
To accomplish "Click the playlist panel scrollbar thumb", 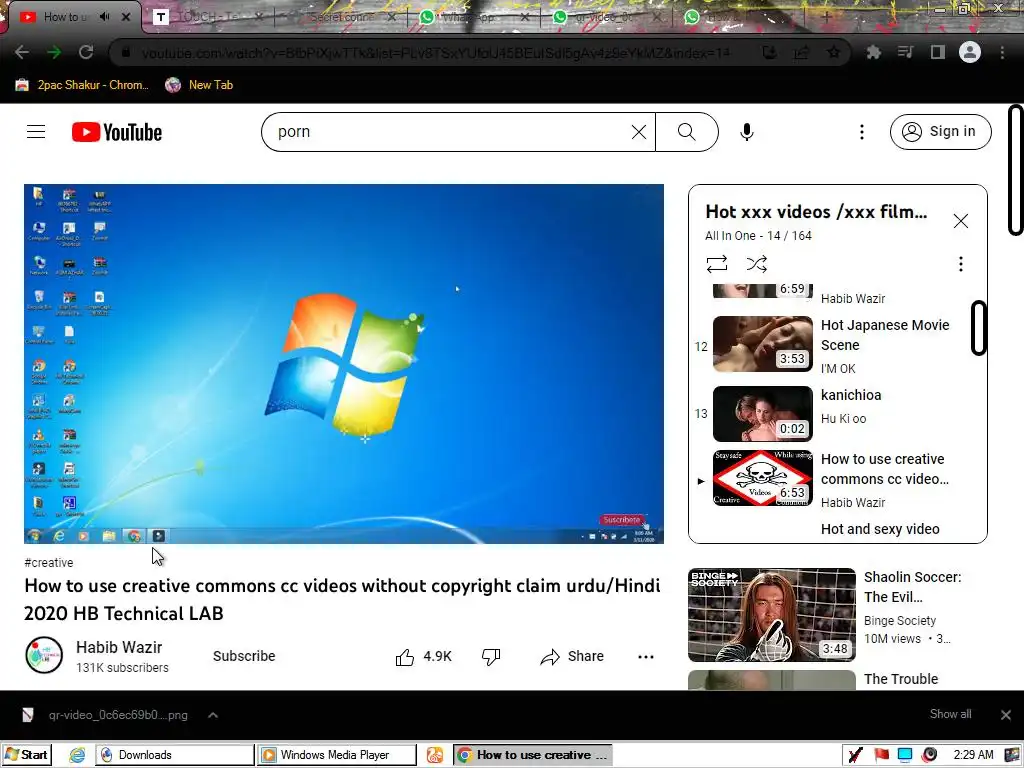I will pos(978,328).
